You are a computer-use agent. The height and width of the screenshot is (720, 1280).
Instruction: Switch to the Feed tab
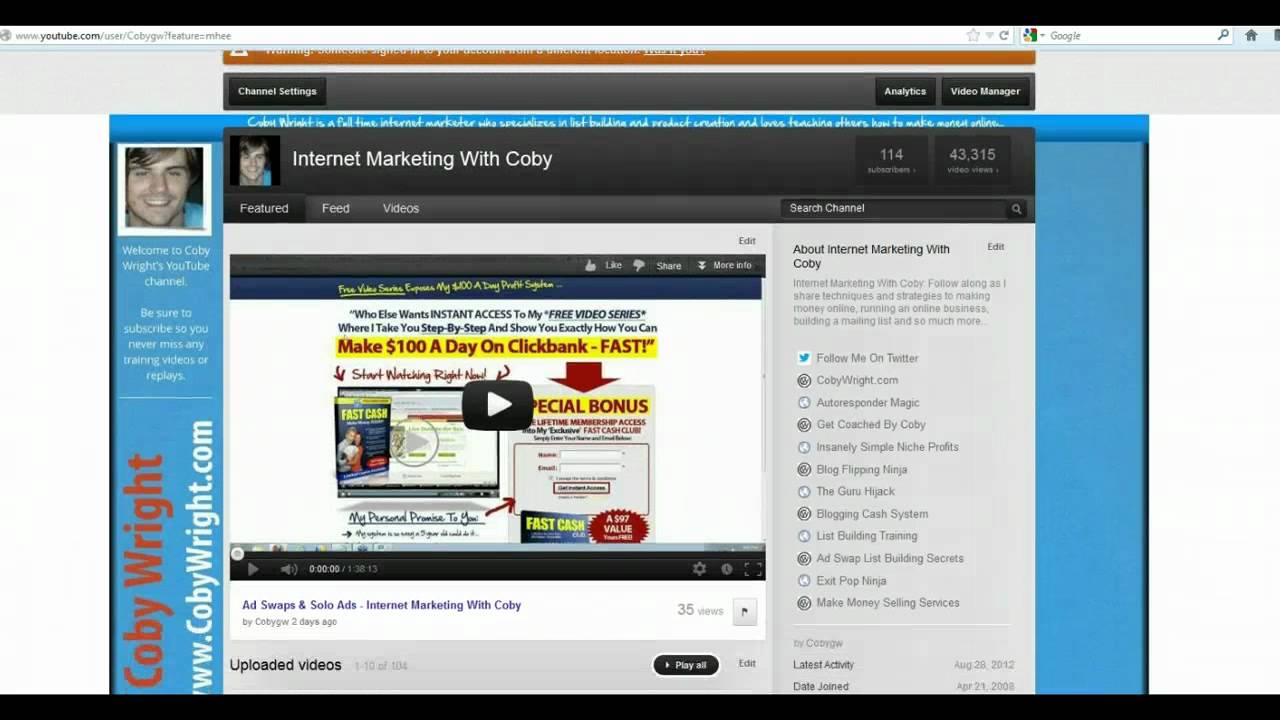pos(335,208)
